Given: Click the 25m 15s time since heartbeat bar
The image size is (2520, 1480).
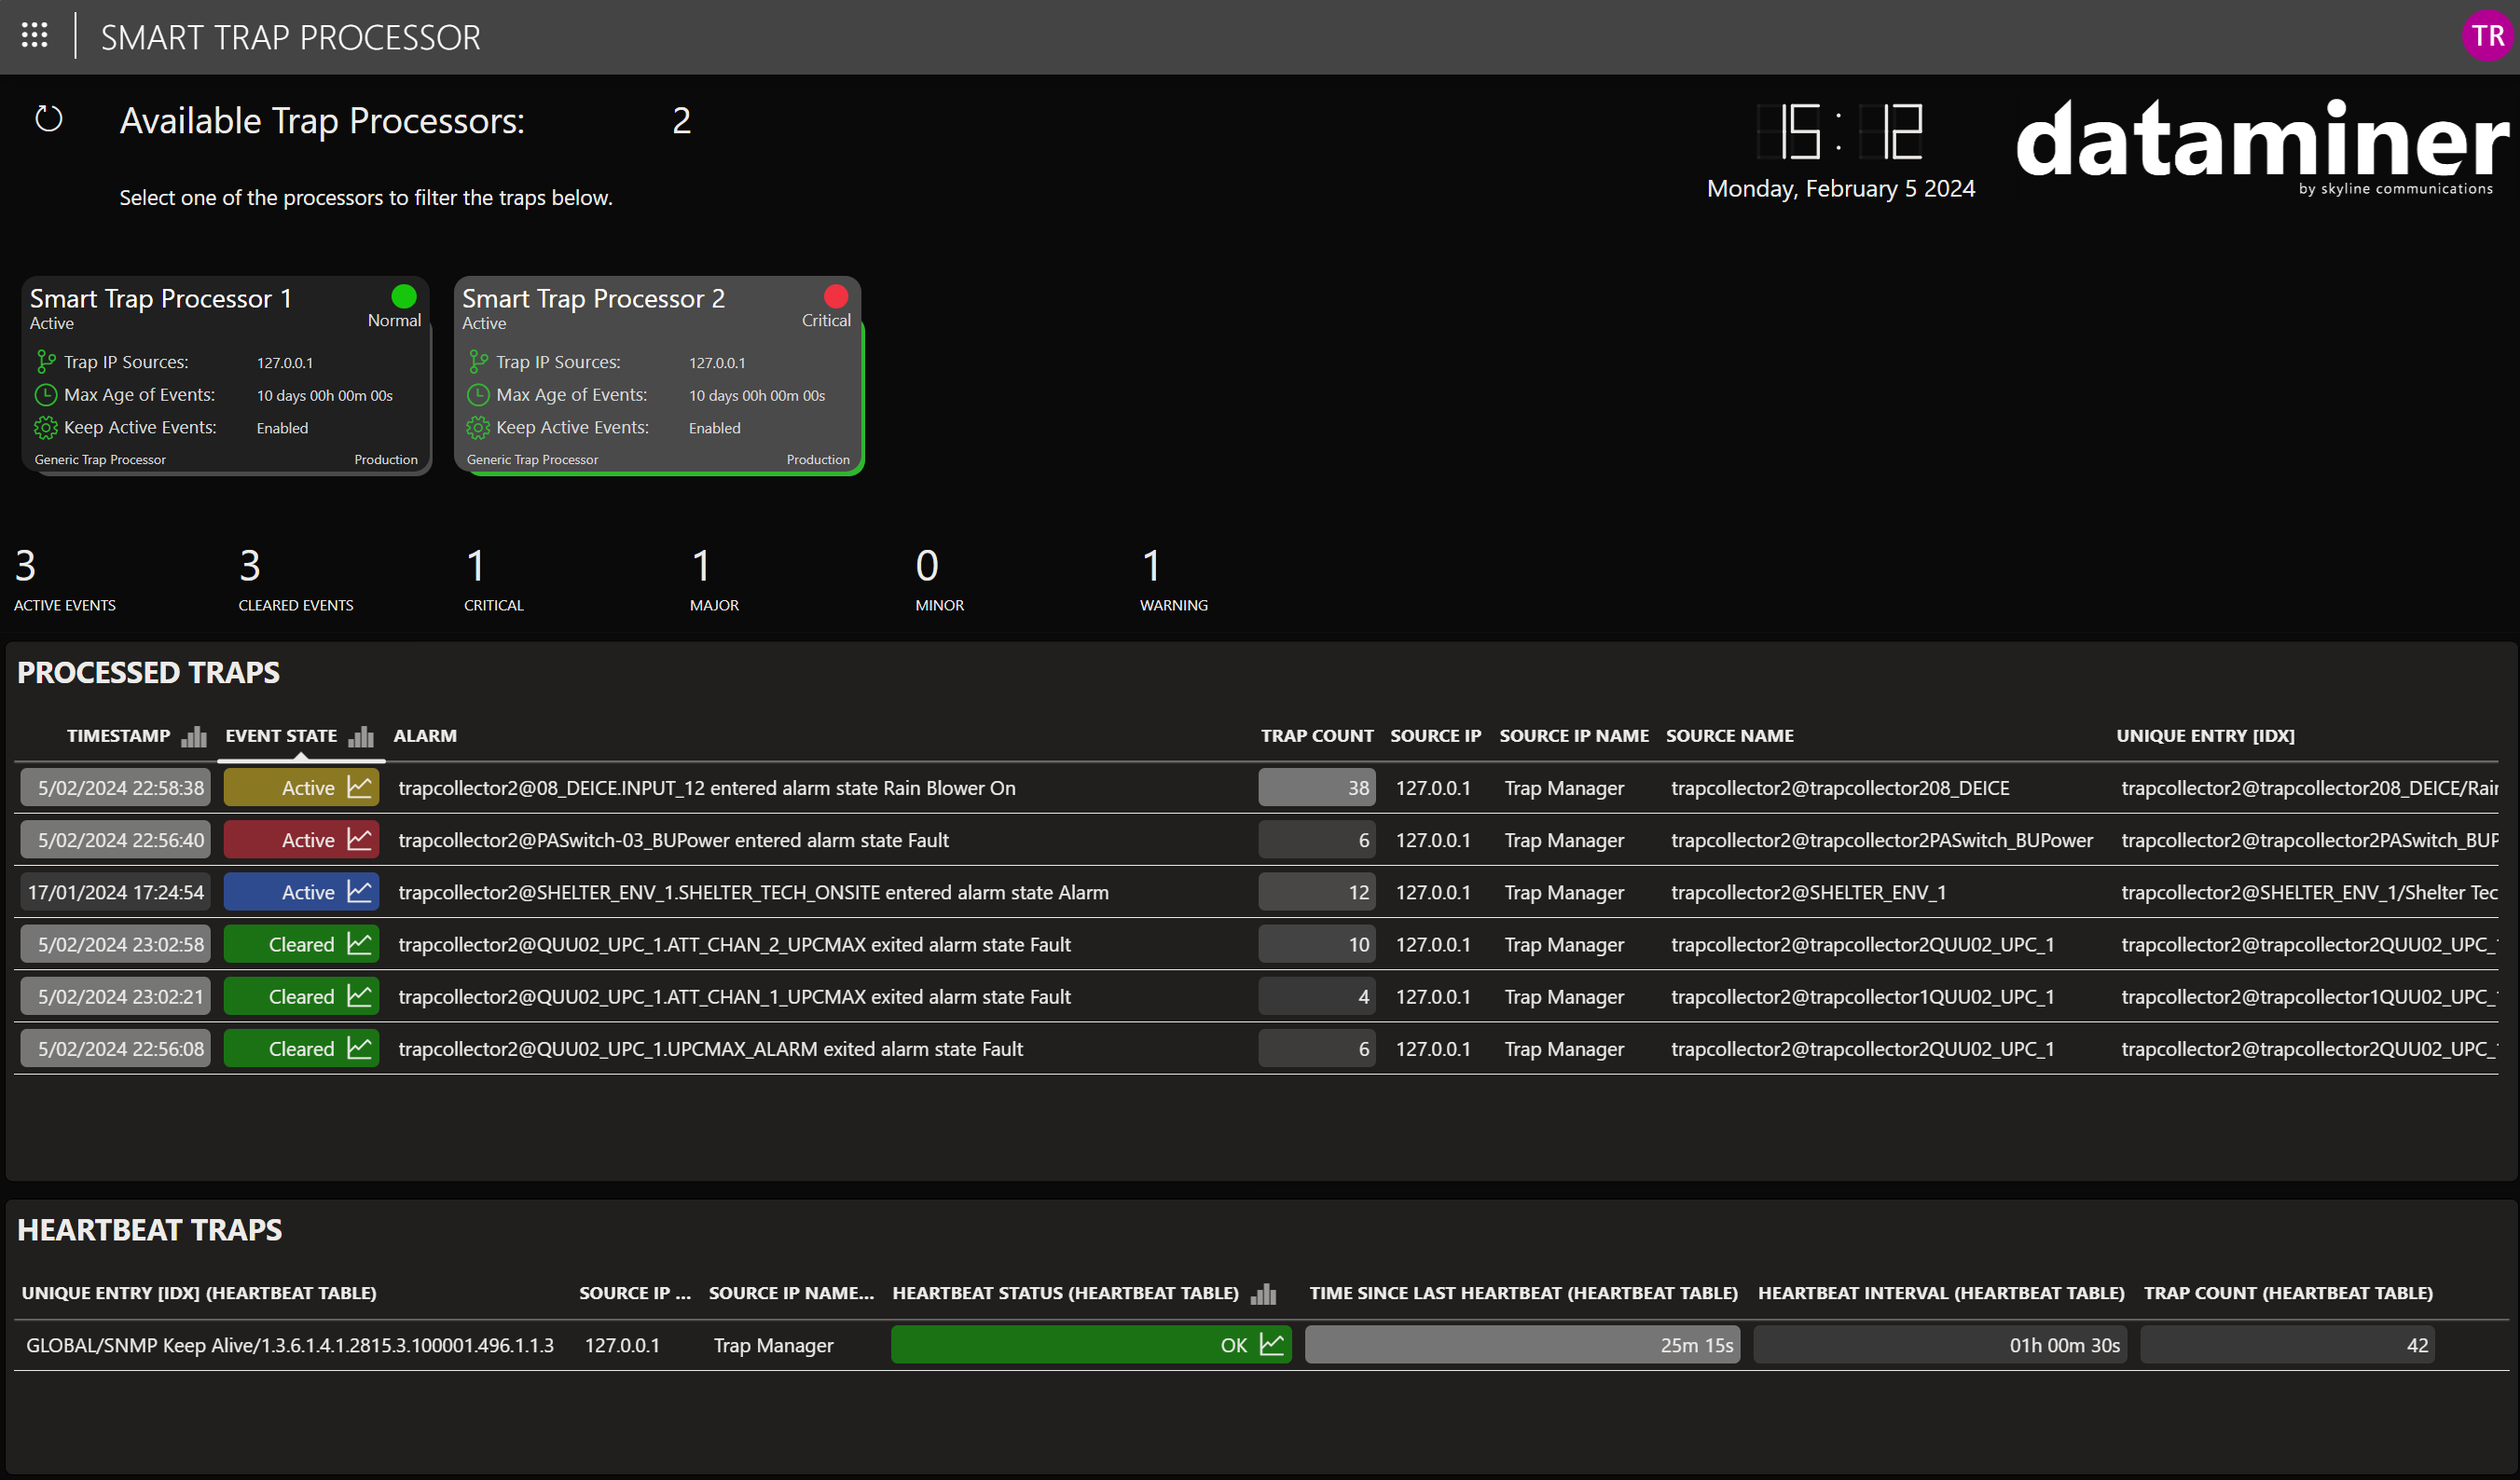Looking at the screenshot, I should [x=1521, y=1345].
